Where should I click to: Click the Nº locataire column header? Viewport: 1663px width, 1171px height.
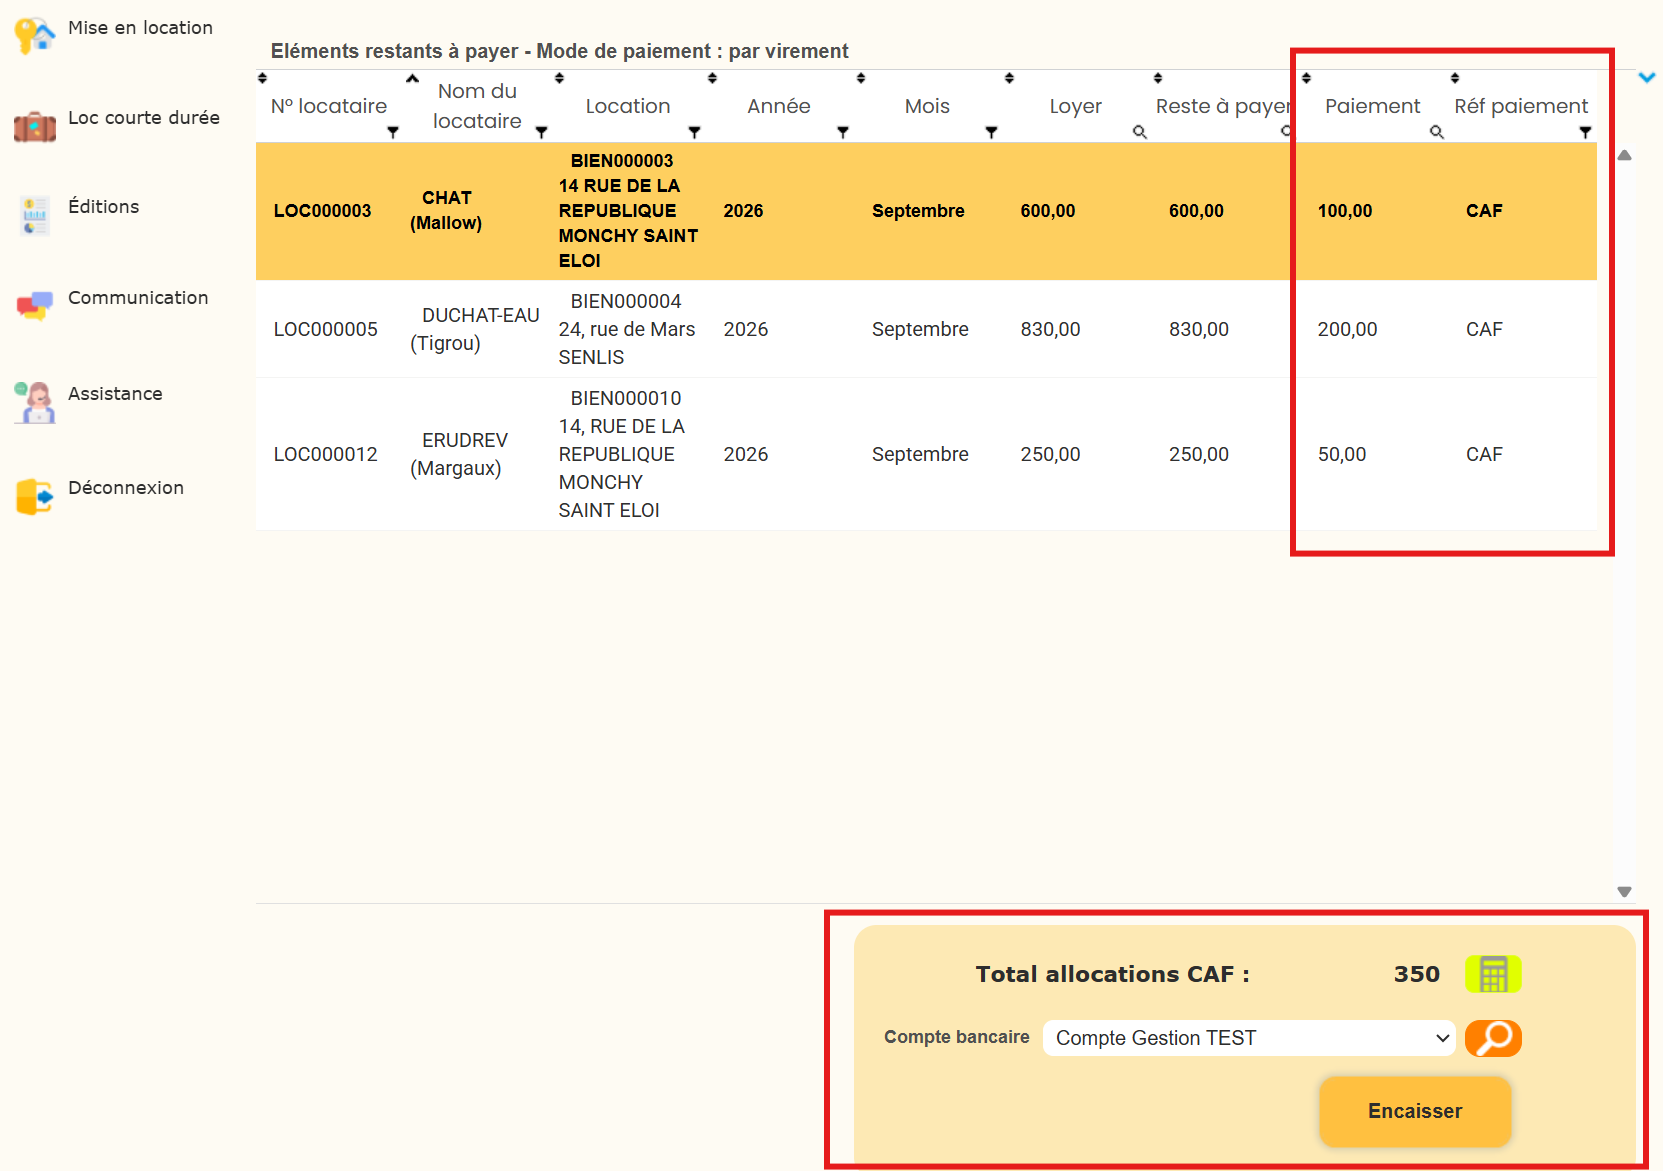tap(329, 106)
